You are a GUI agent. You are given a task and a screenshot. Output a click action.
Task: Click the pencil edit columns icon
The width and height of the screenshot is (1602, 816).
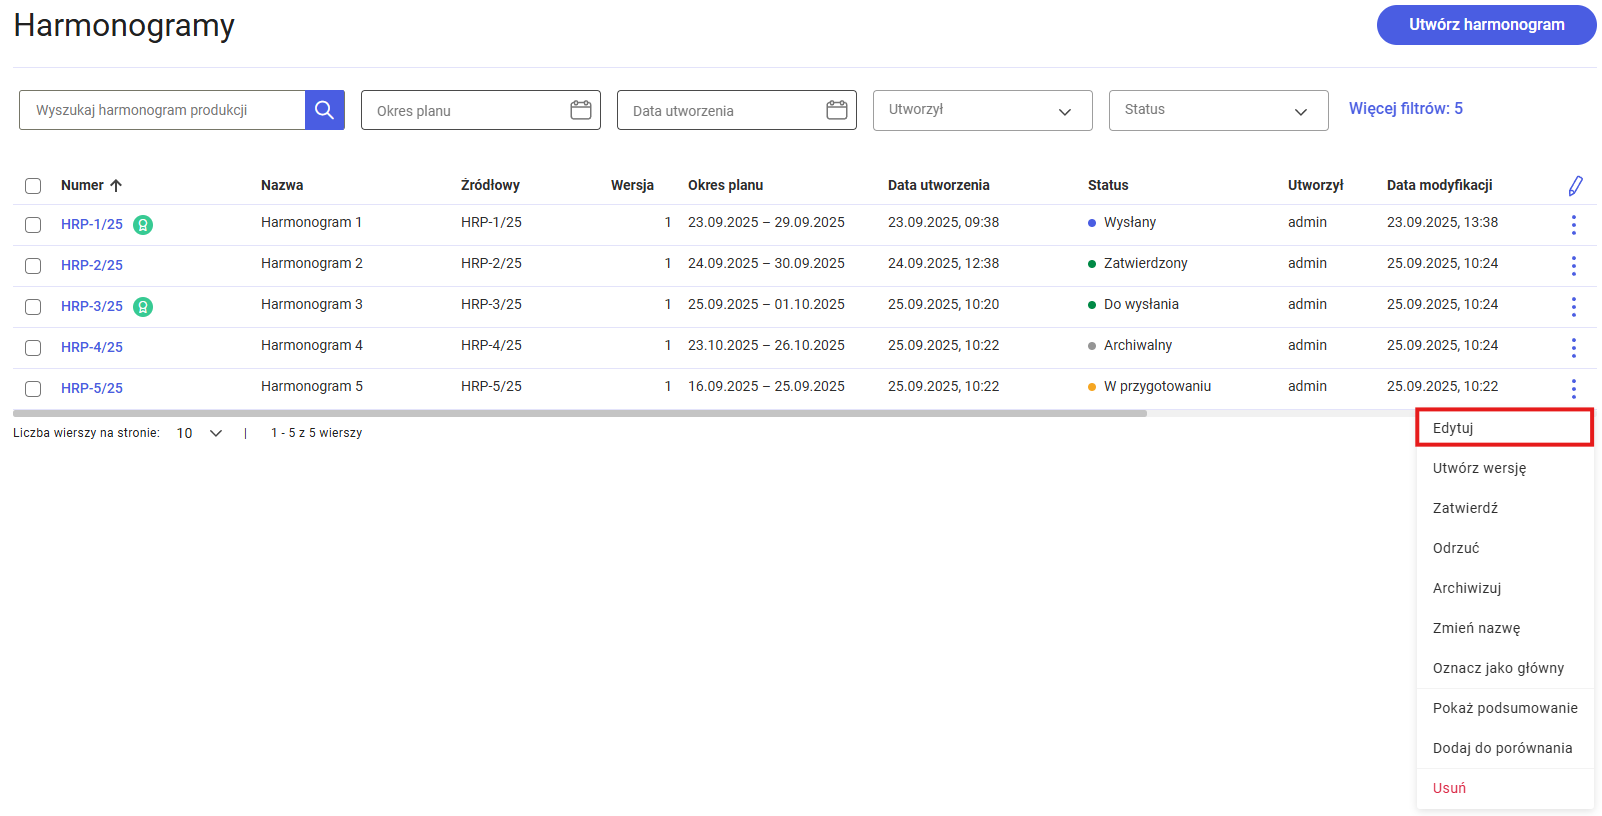tap(1575, 186)
